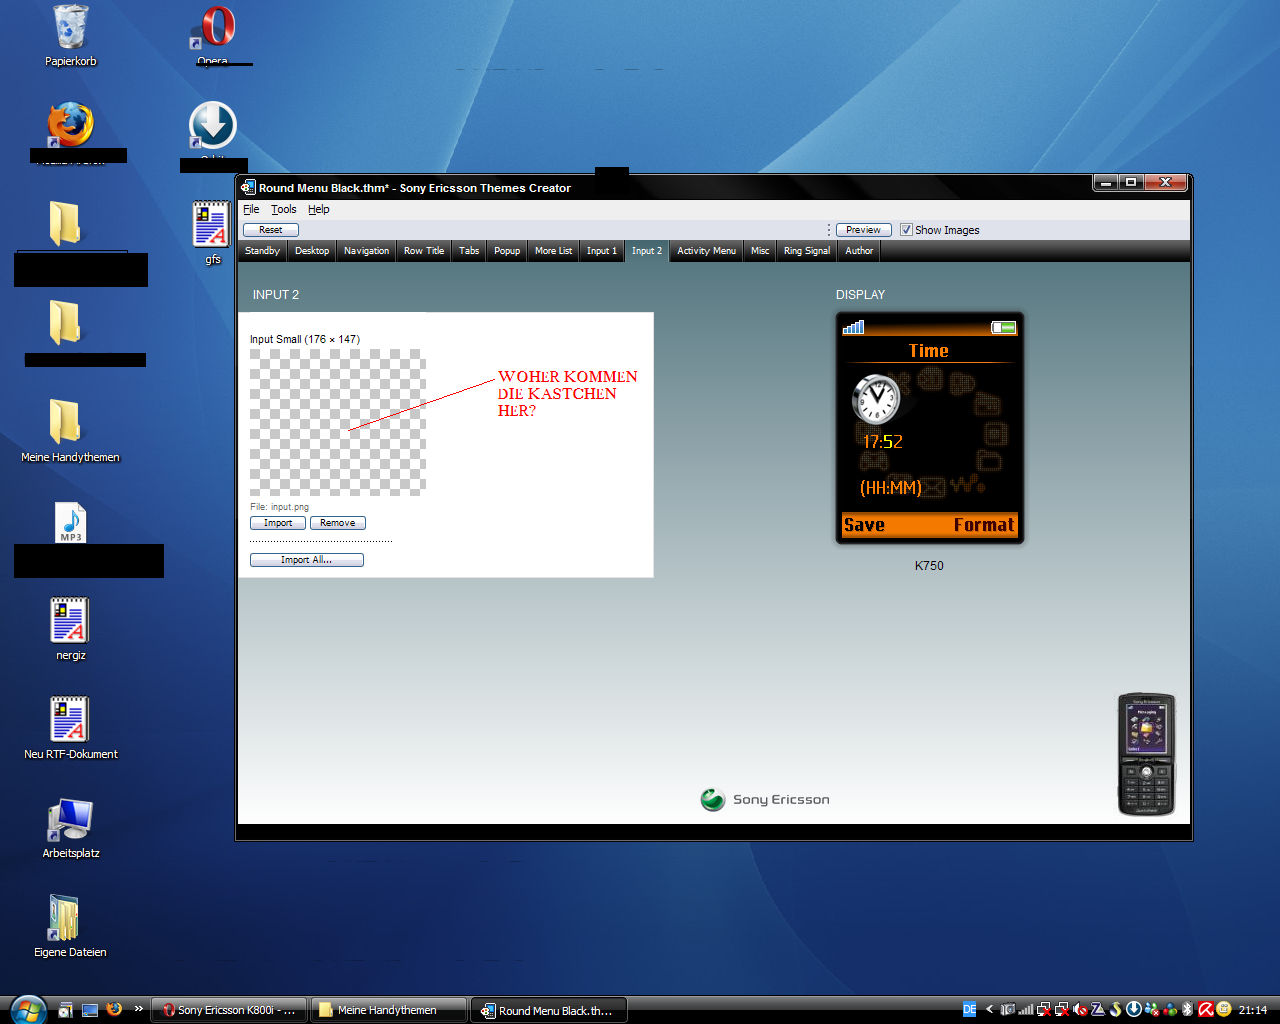The width and height of the screenshot is (1280, 1024).
Task: Open the Orbit downloader desktop shortcut
Action: click(x=213, y=126)
